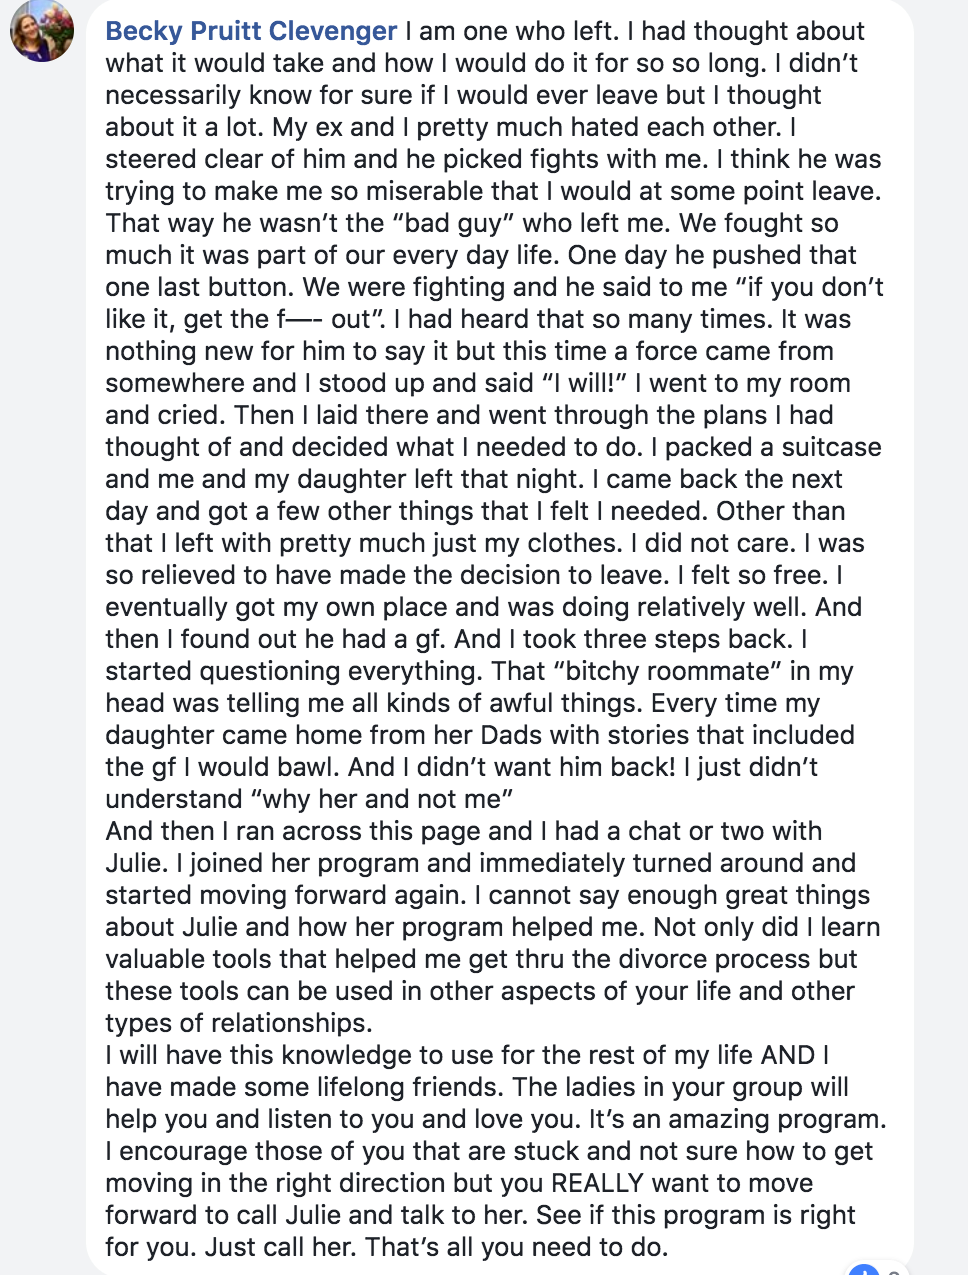Click the text "One day he pushed that"
This screenshot has width=968, height=1275.
click(712, 255)
